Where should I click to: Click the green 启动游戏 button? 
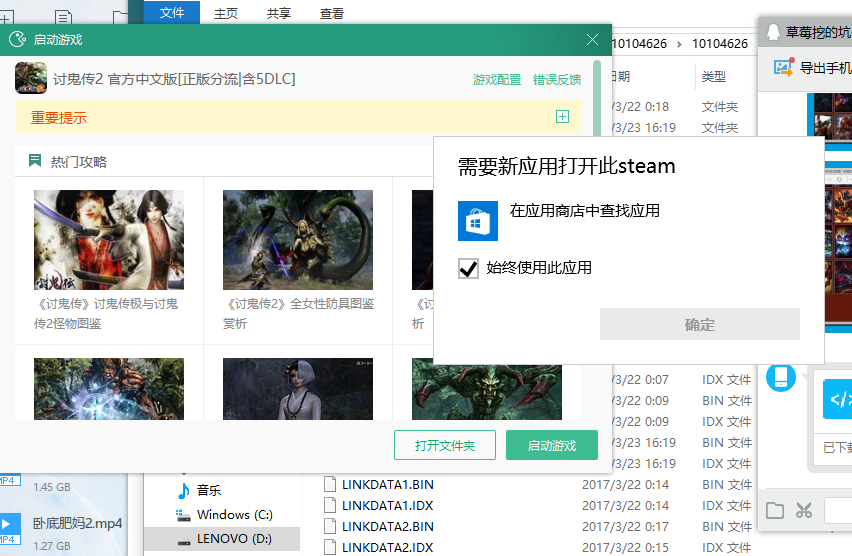click(x=552, y=445)
